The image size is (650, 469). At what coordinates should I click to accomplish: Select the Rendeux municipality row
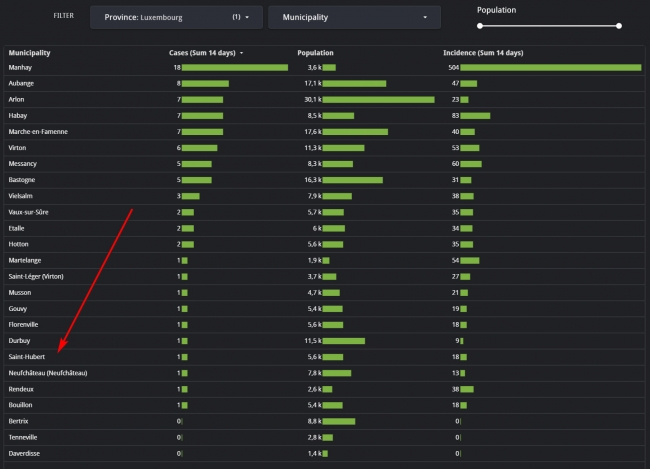(x=325, y=389)
